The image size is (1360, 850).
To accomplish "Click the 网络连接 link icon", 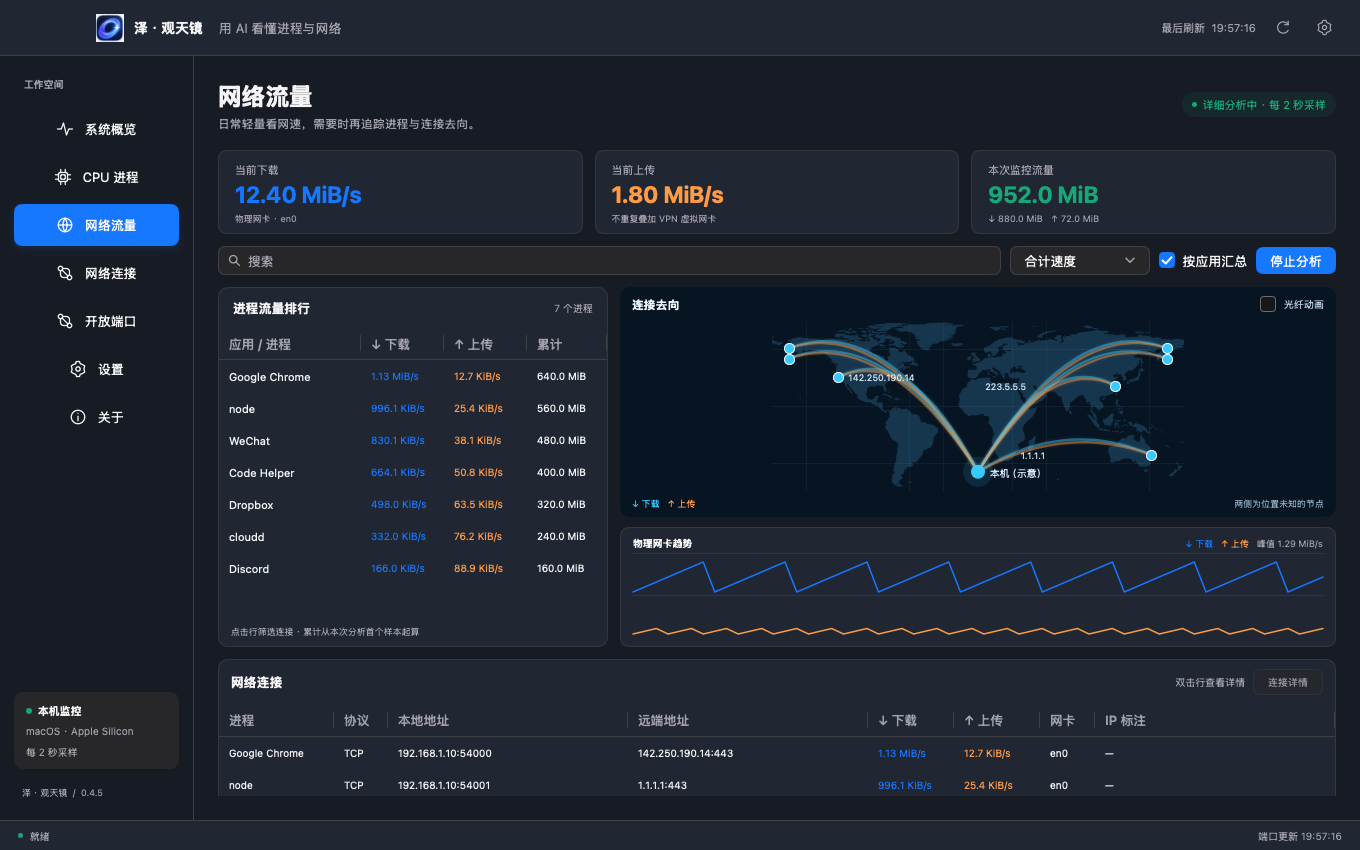I will [65, 273].
